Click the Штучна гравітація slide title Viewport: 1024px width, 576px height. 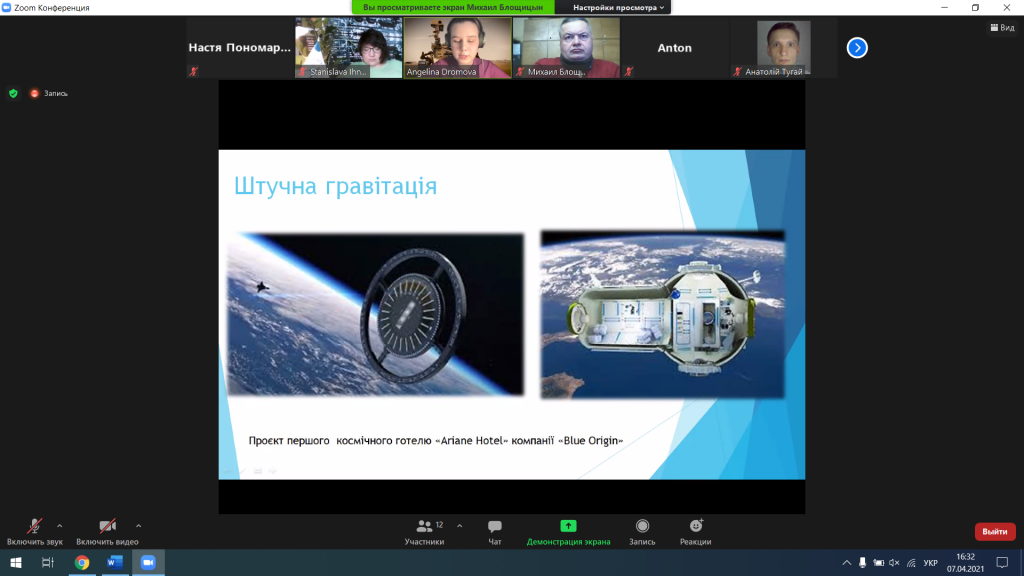(x=336, y=186)
